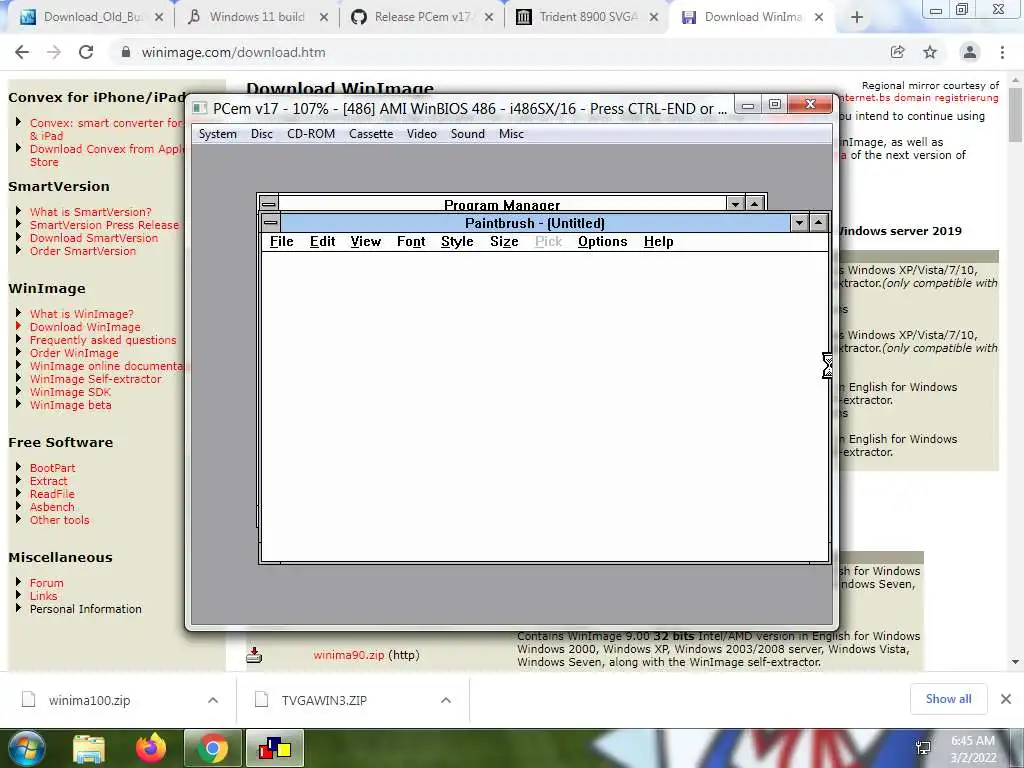Open WinImage Self-extractor link
Image resolution: width=1024 pixels, height=768 pixels.
[x=95, y=379]
